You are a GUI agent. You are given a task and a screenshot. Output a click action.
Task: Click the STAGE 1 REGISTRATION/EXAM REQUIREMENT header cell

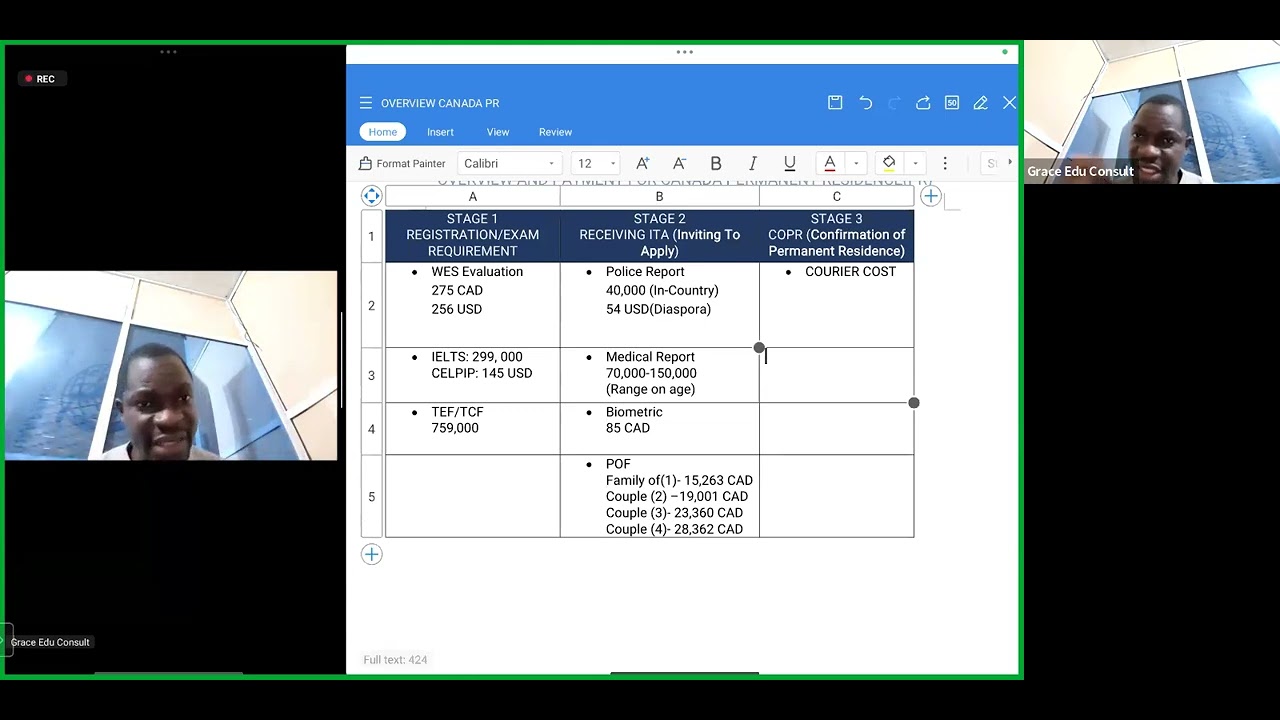473,235
